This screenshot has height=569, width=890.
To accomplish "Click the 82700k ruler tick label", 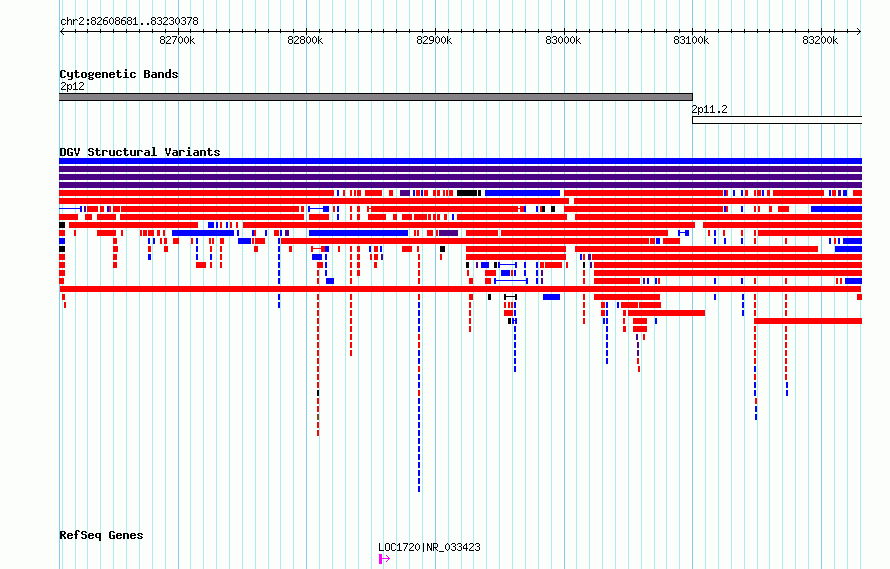I will (177, 40).
